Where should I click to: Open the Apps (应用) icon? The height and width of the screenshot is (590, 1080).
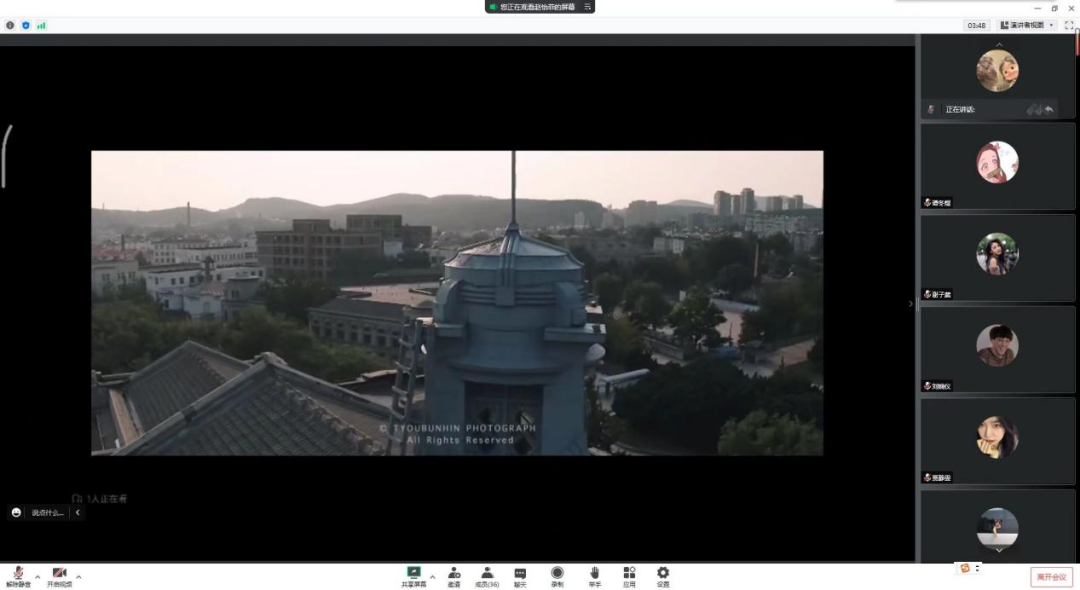click(629, 575)
